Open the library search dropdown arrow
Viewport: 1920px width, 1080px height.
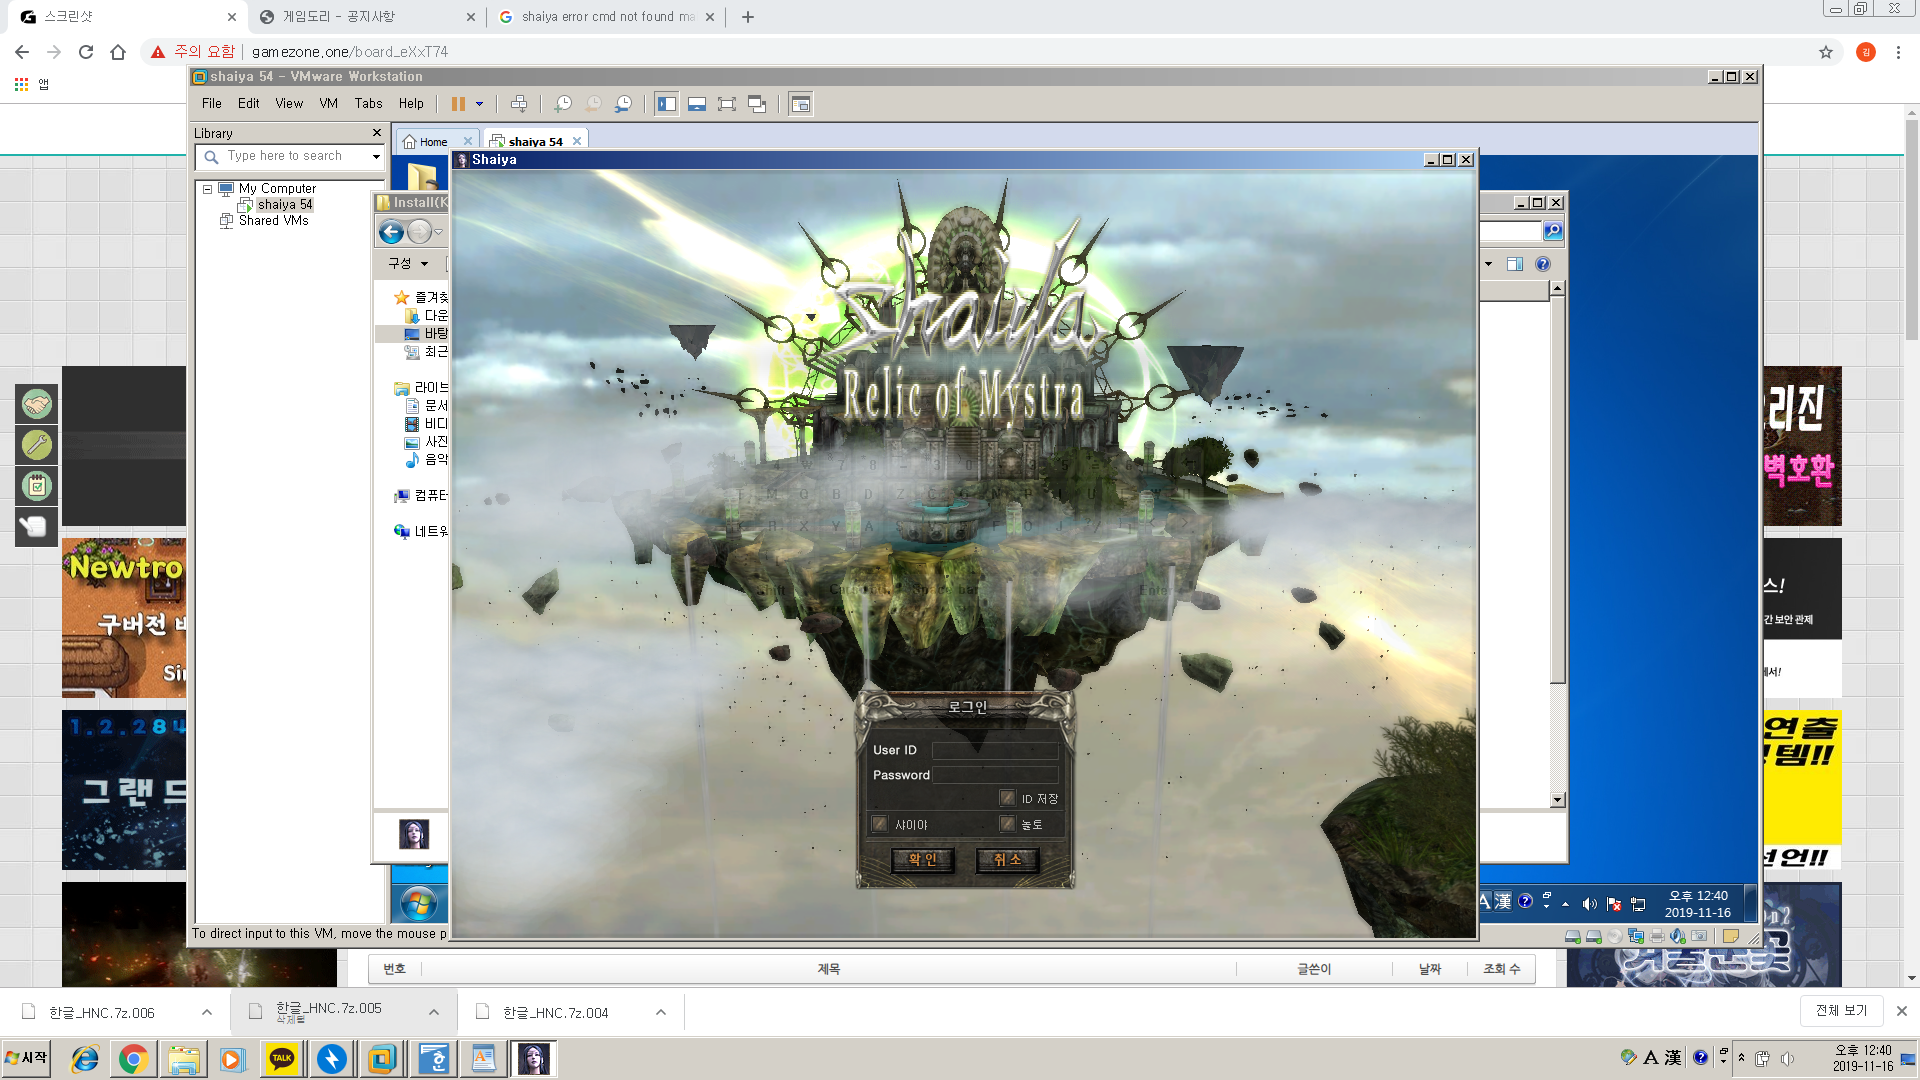point(376,157)
